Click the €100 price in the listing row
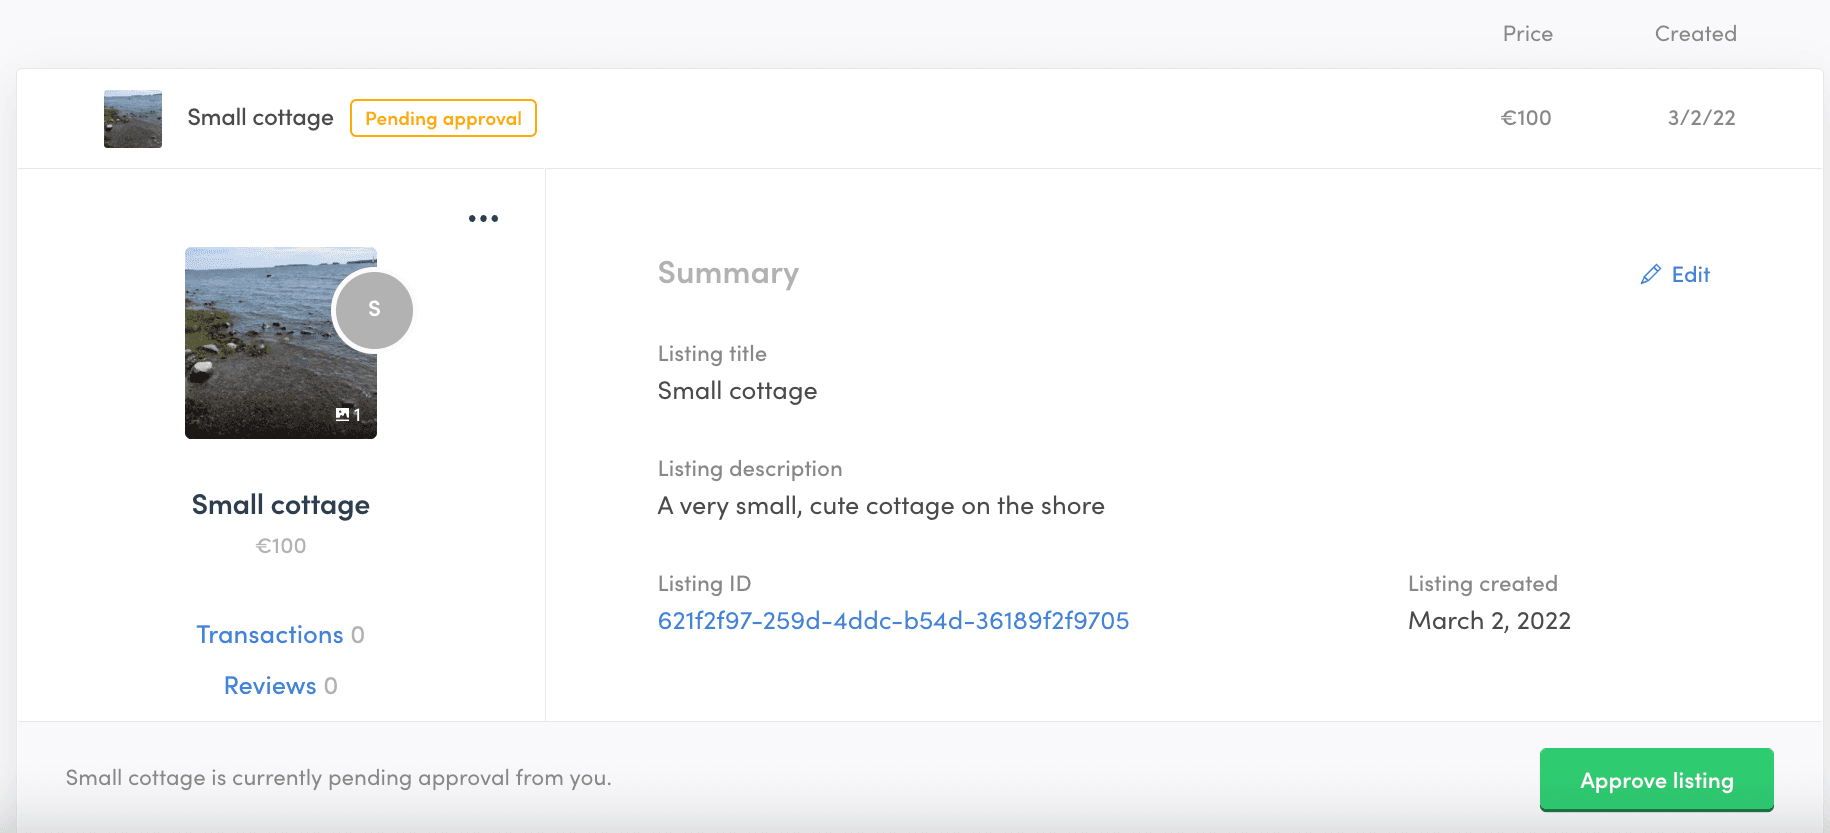 pos(1526,118)
